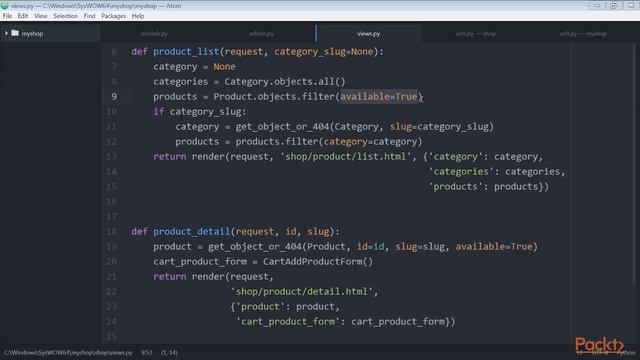
Task: Click line number 22 in the gutter
Action: 111,292
